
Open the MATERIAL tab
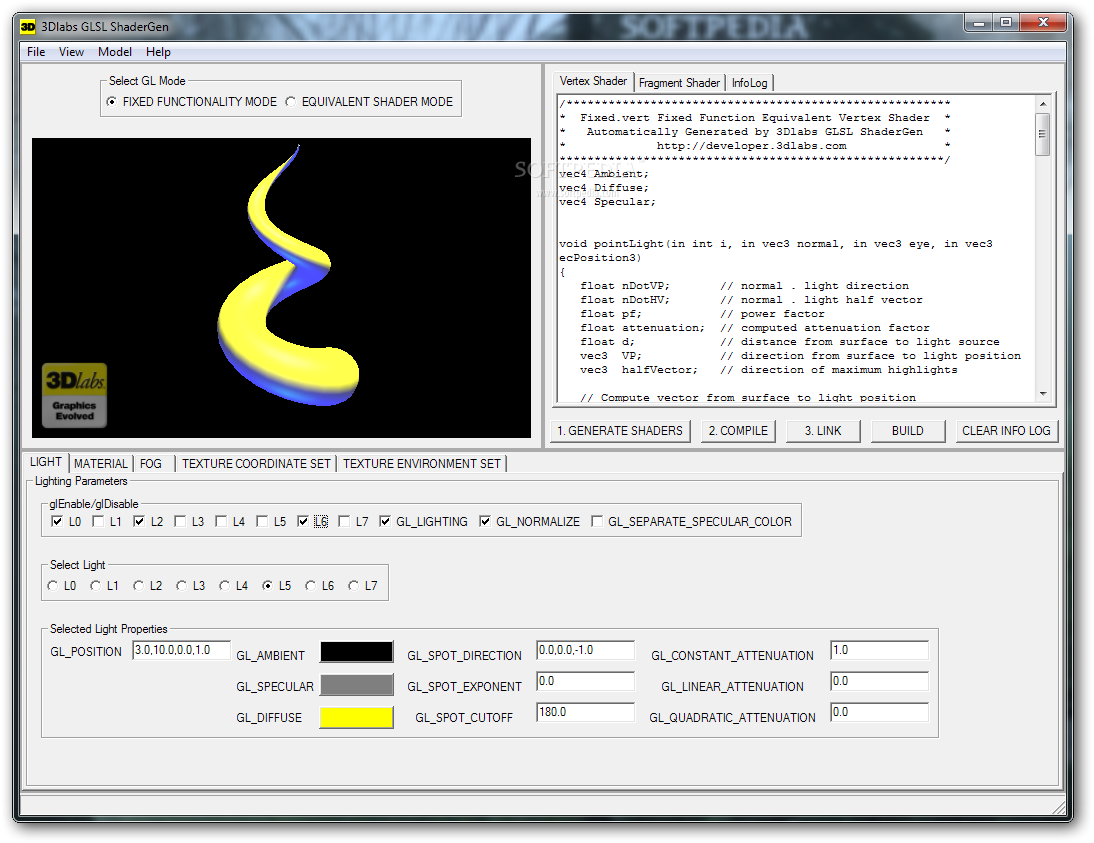point(100,463)
